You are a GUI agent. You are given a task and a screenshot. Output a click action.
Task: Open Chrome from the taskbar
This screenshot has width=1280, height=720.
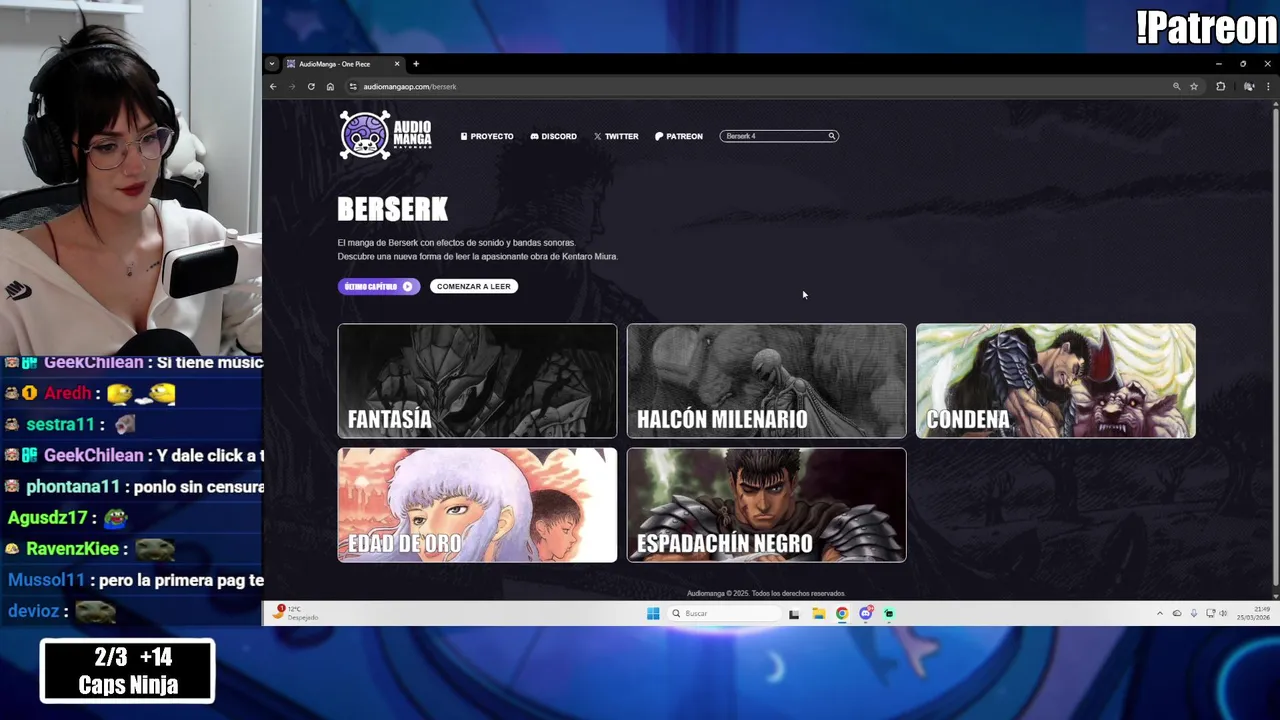pos(842,613)
